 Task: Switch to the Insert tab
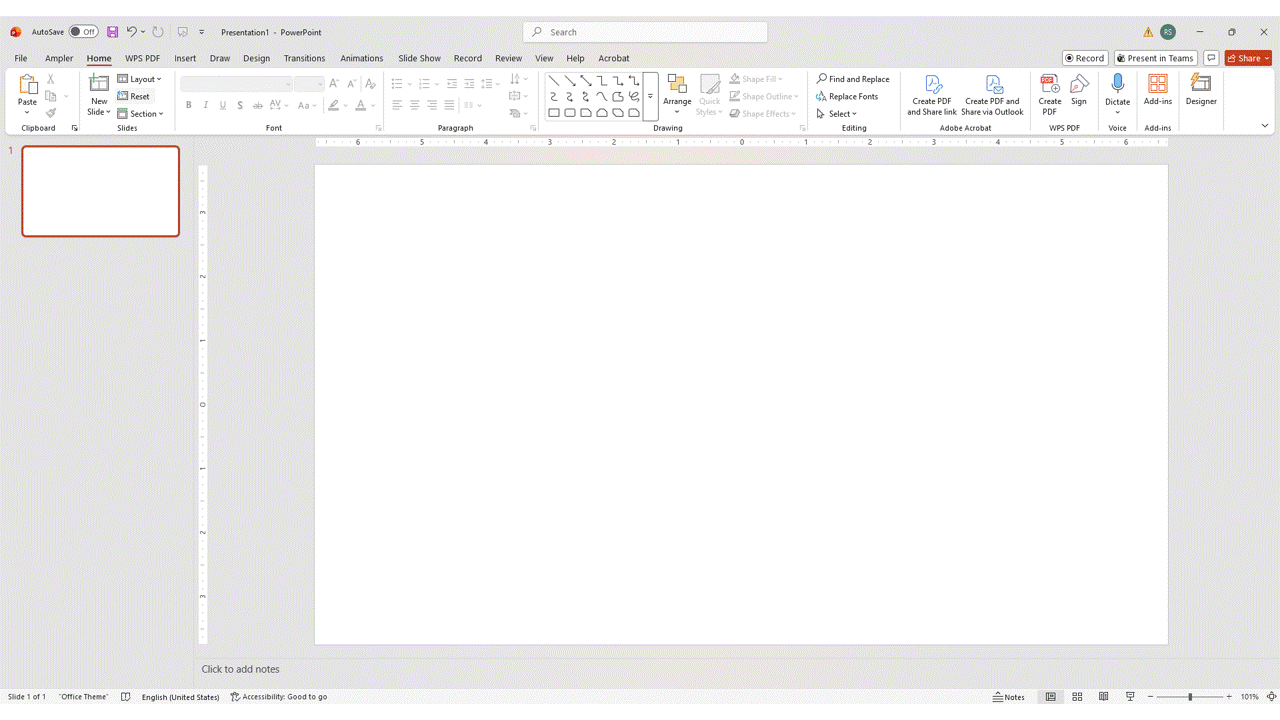(185, 58)
